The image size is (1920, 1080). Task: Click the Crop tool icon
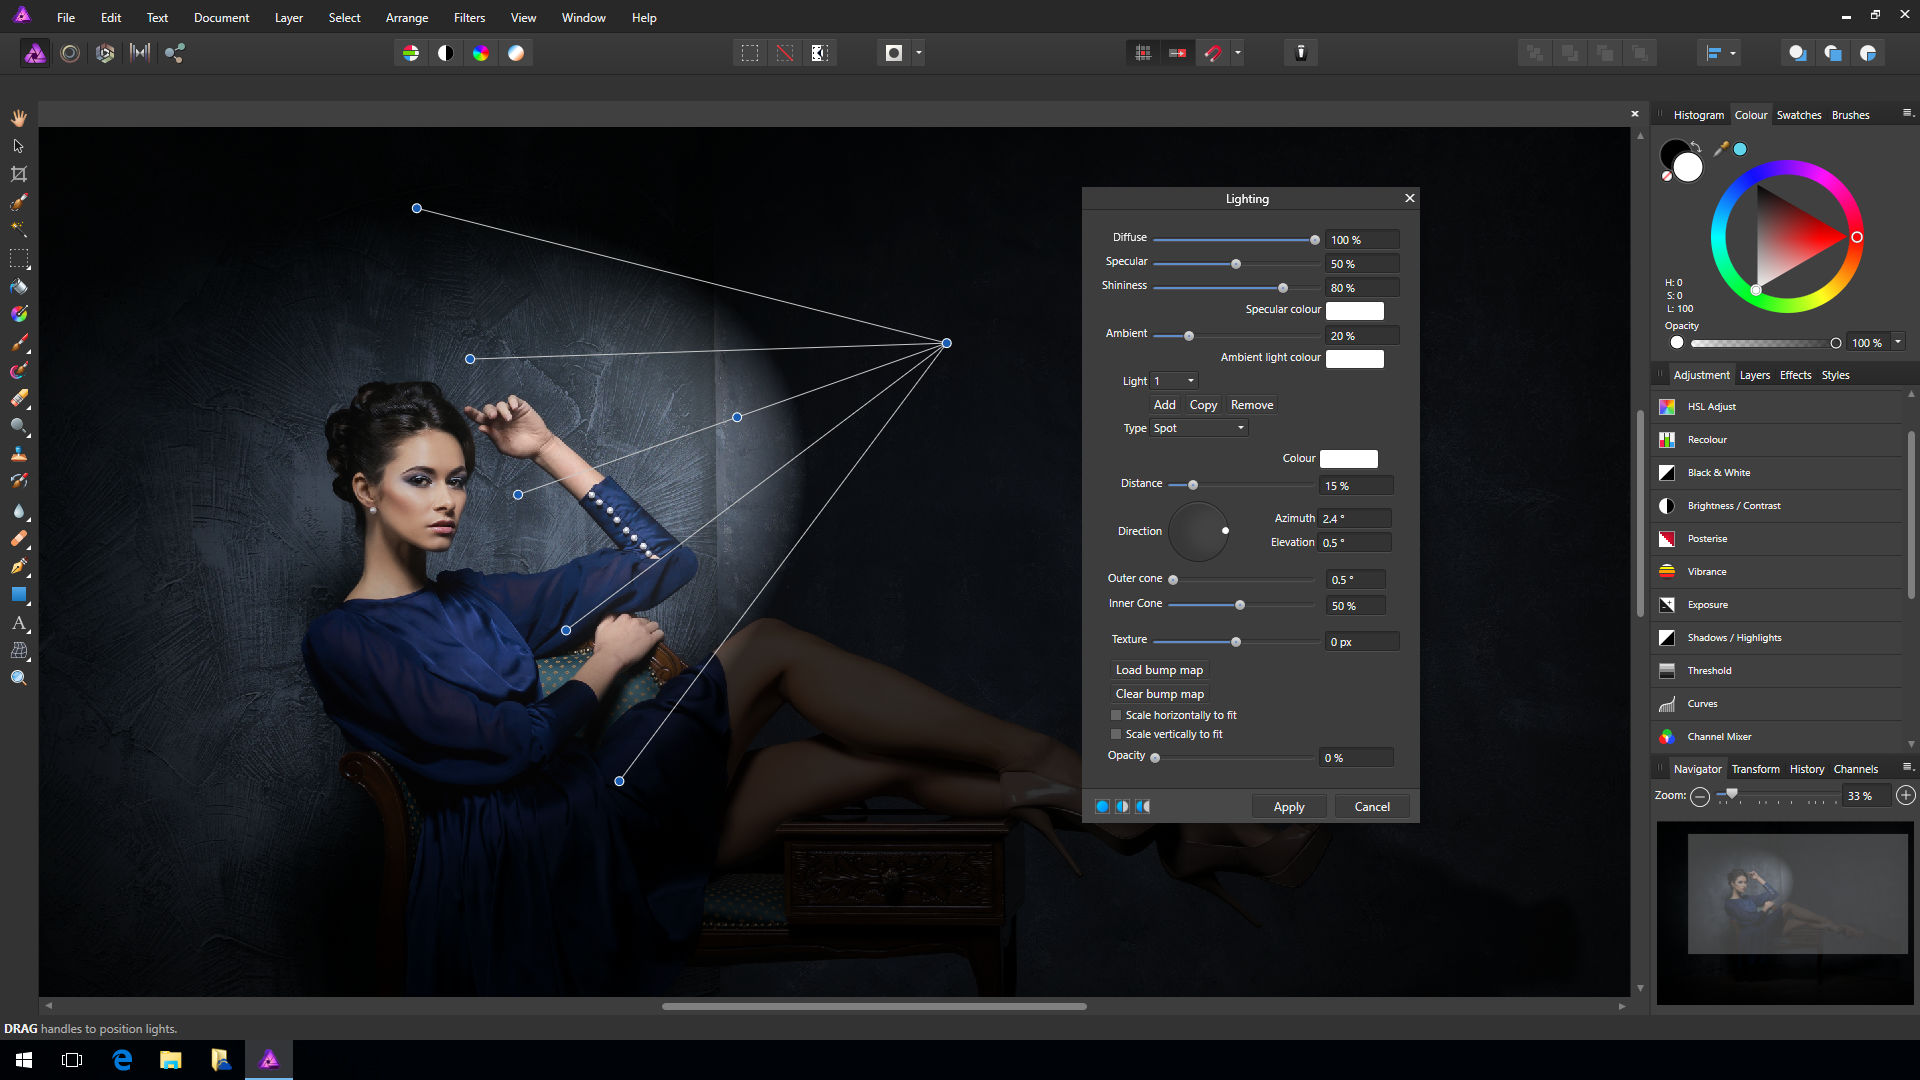click(x=20, y=174)
